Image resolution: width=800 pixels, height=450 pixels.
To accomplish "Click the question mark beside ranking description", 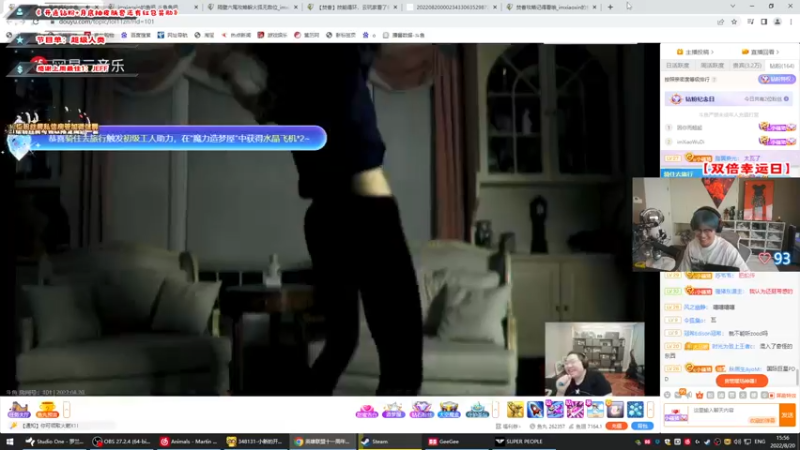I will click(714, 80).
